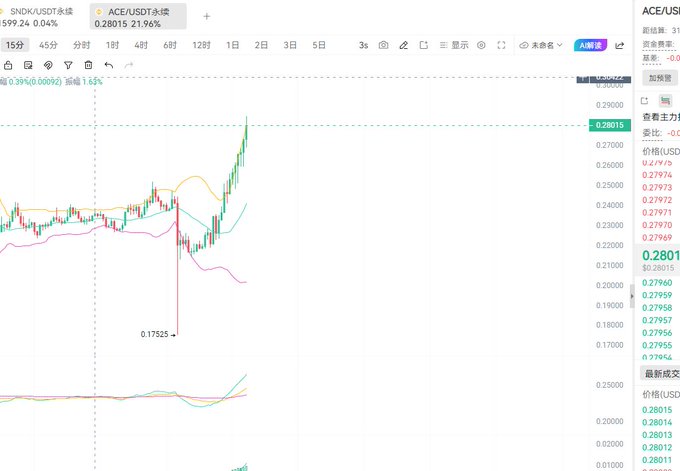Click ask price 0.27974 in order book
The width and height of the screenshot is (680, 471).
point(657,175)
